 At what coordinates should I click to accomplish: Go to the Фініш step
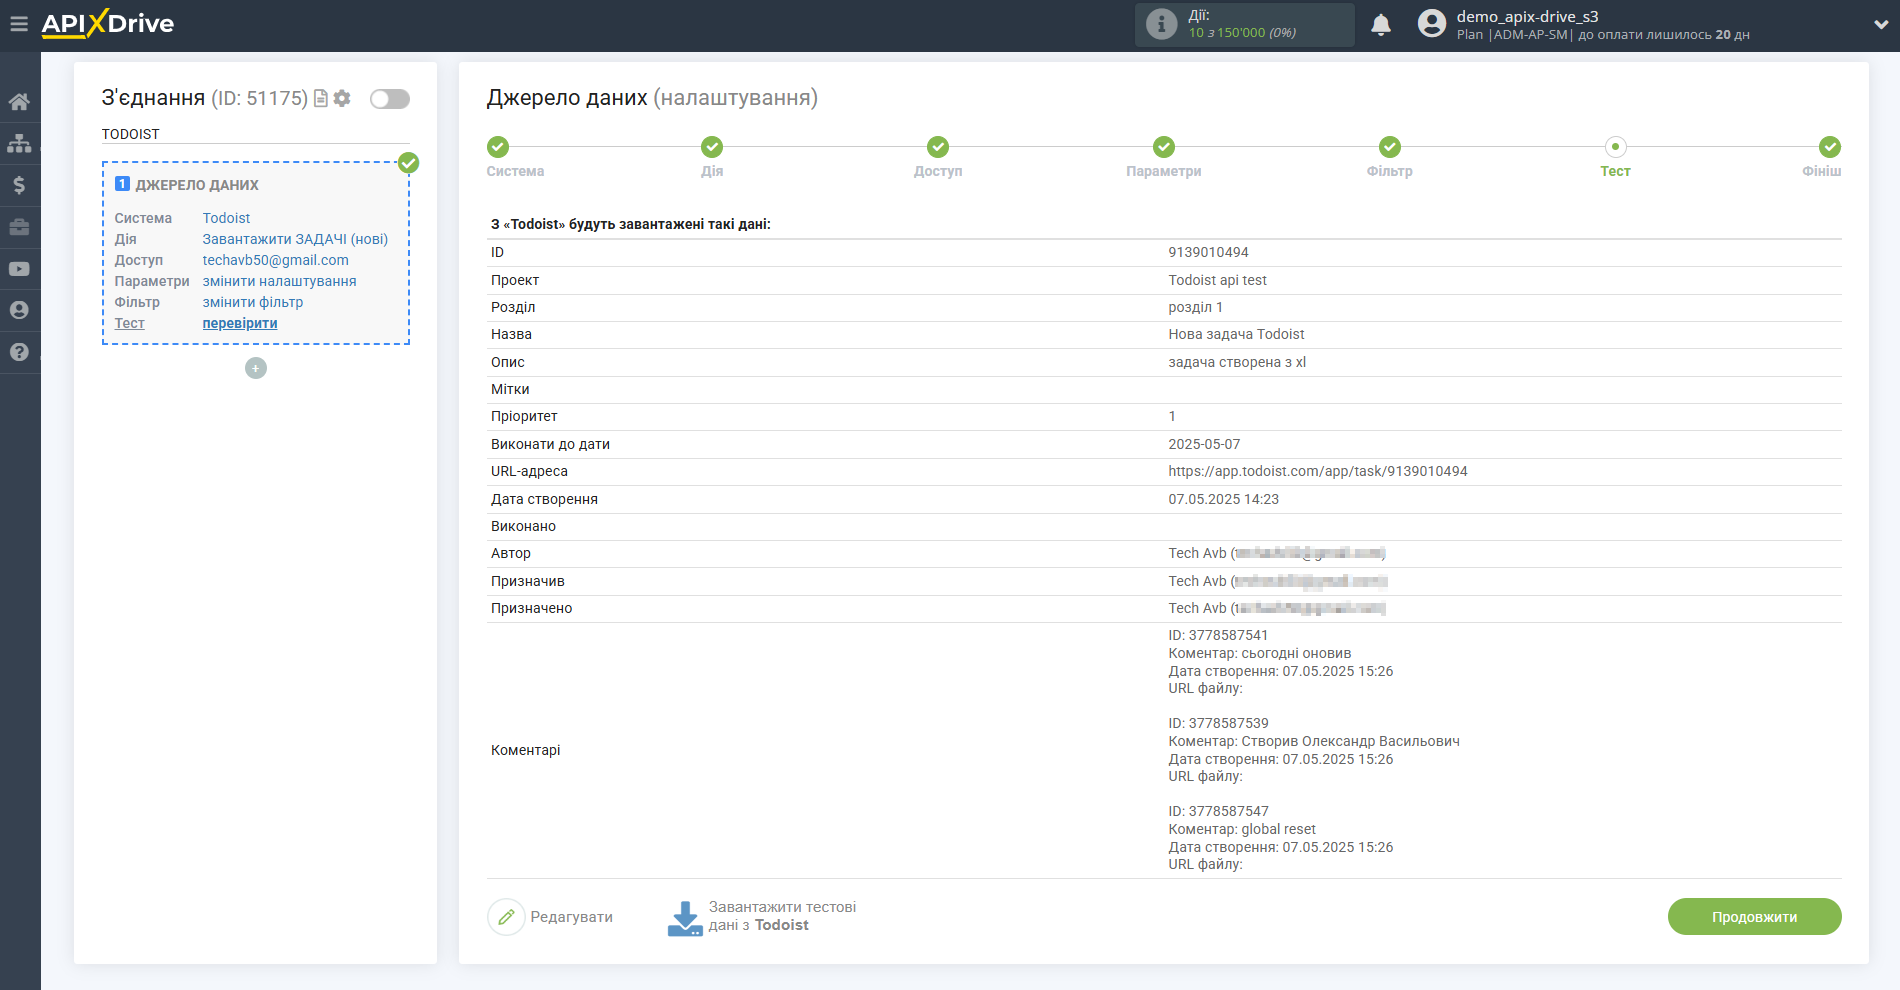coord(1822,158)
